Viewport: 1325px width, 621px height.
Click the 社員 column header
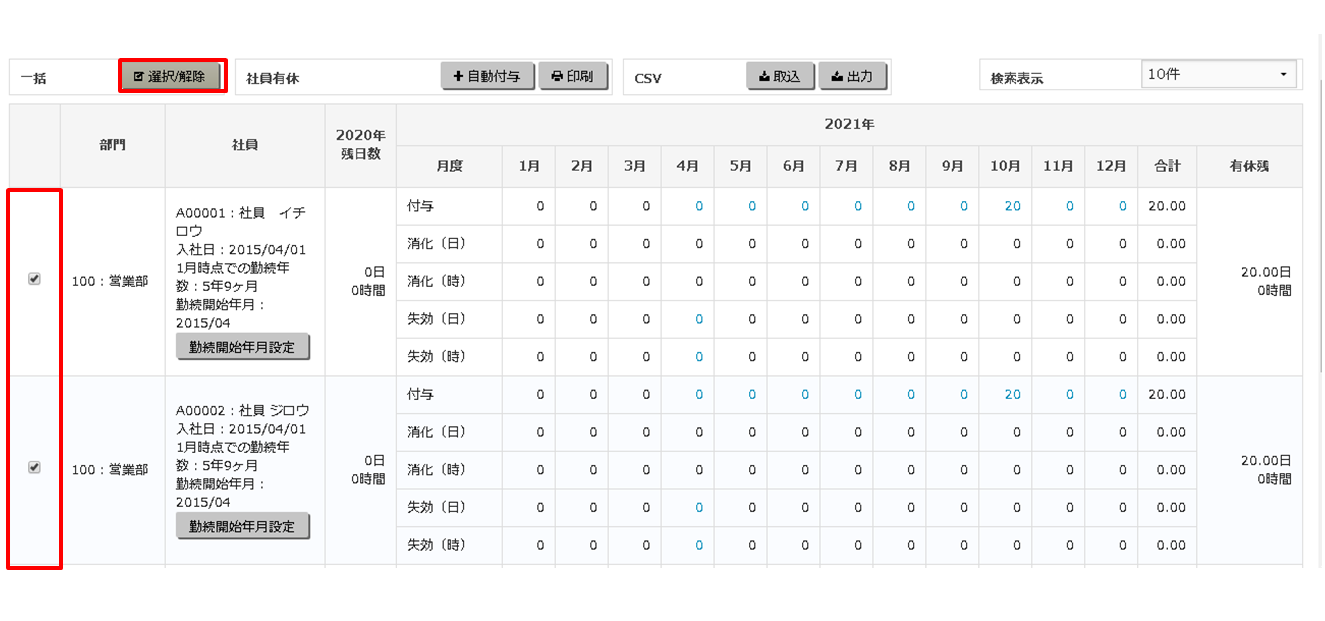pyautogui.click(x=245, y=145)
